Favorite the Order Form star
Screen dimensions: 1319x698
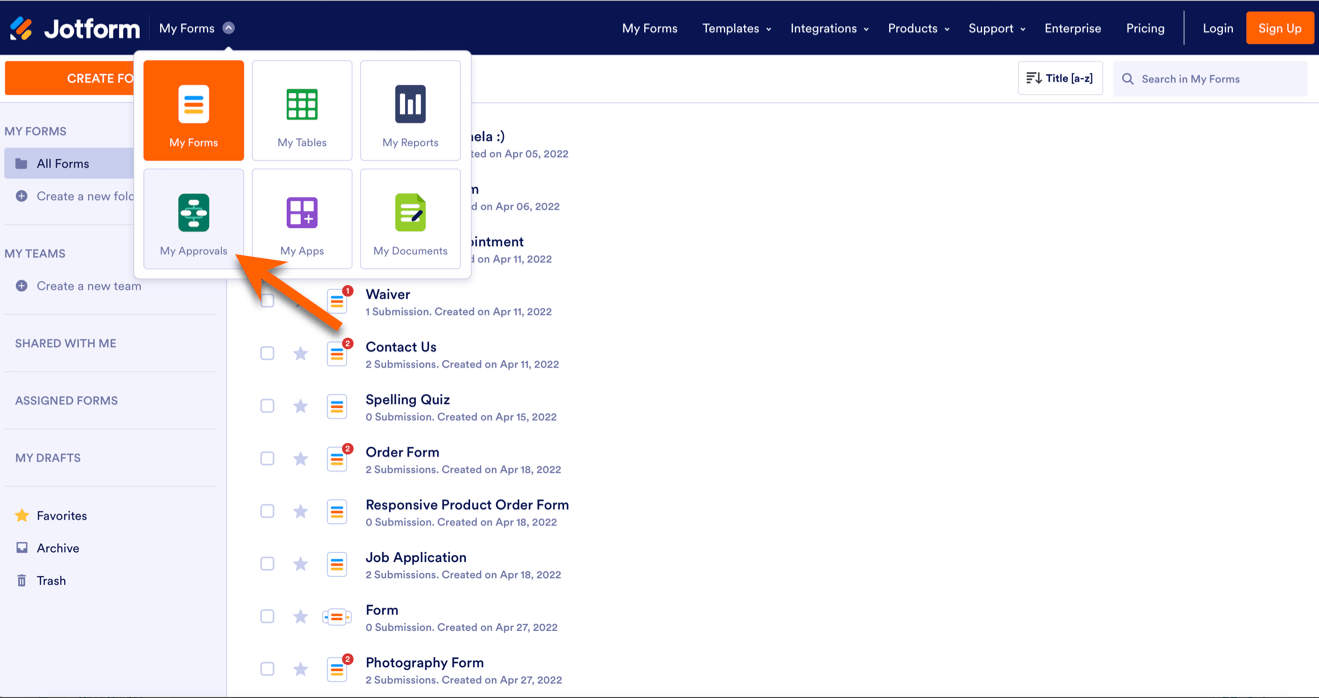coord(300,458)
